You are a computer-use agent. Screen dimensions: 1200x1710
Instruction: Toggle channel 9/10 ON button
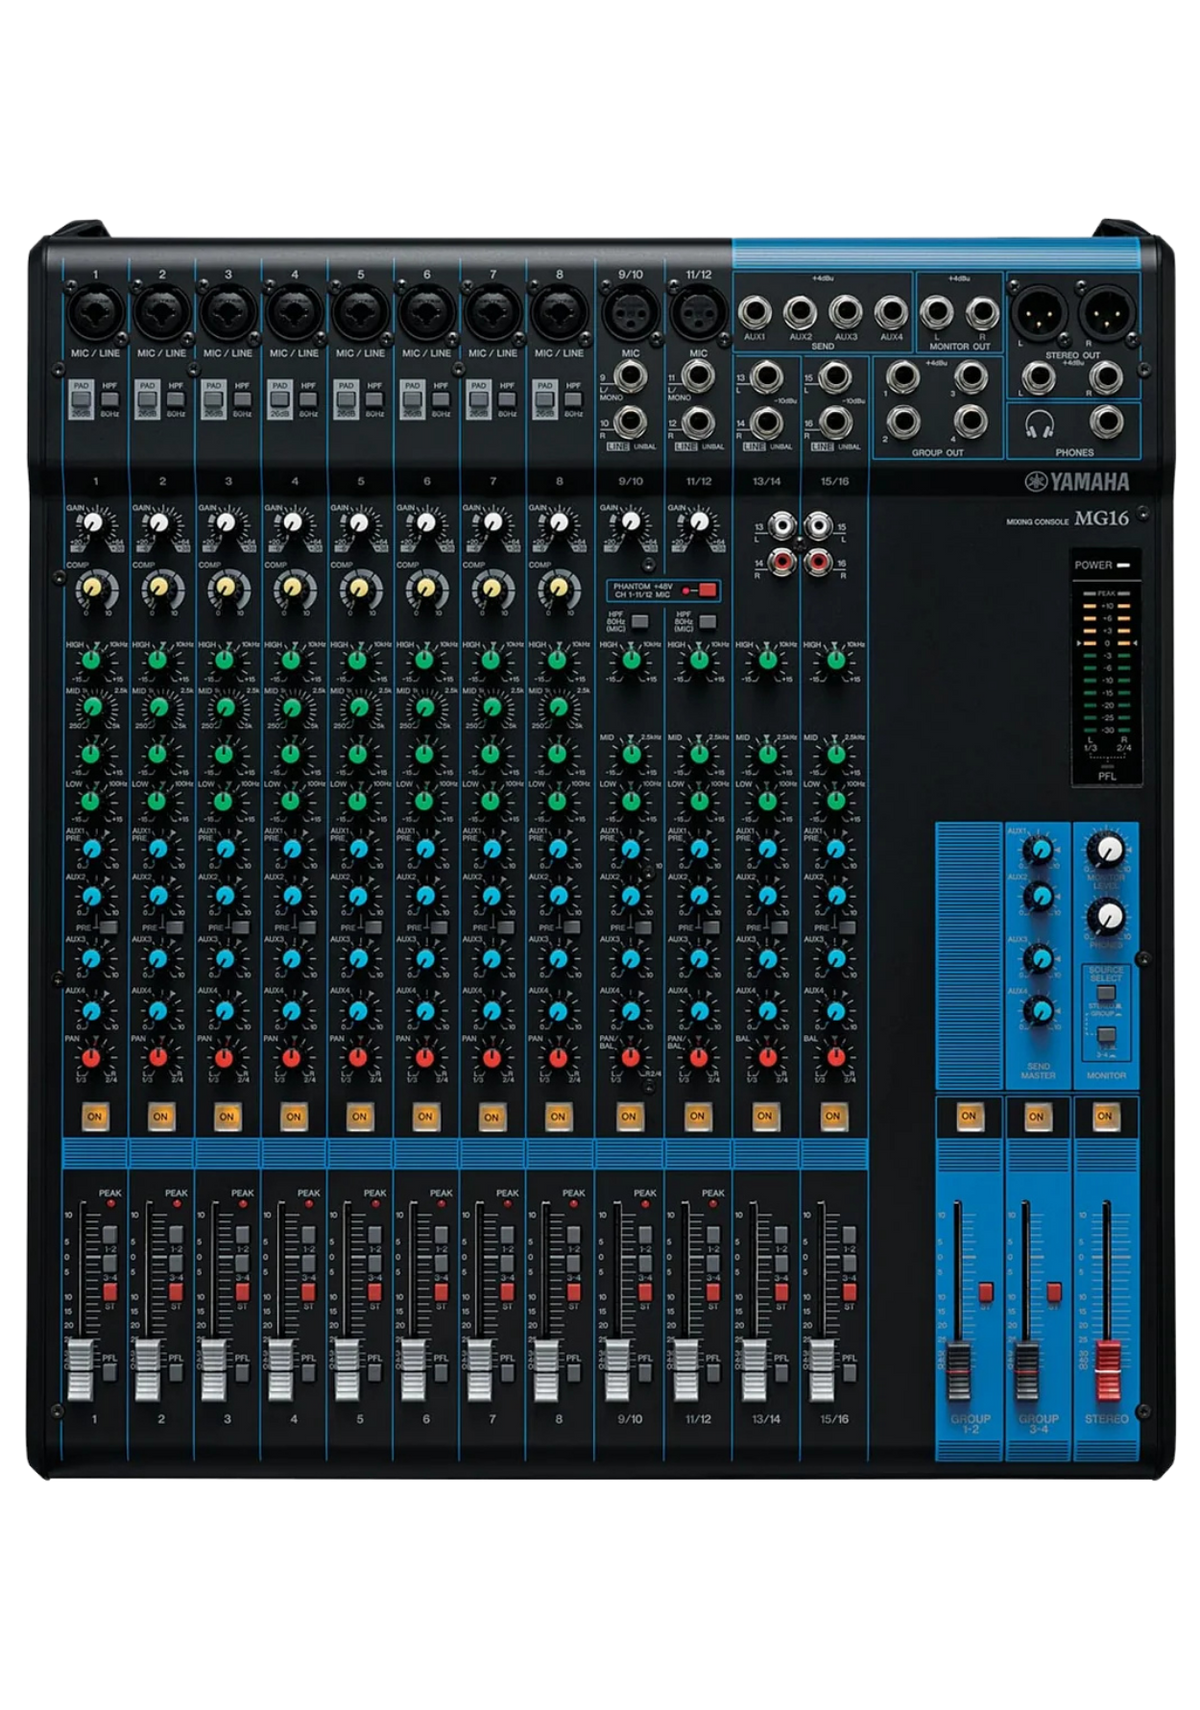(x=628, y=1115)
